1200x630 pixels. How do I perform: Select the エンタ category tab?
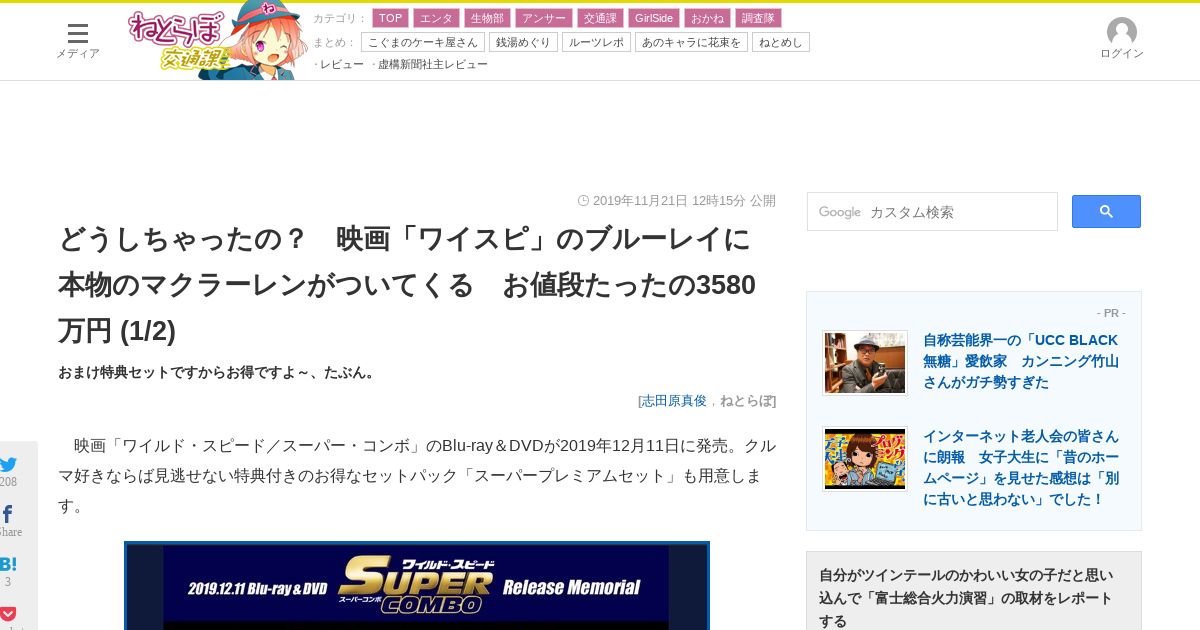(x=436, y=18)
